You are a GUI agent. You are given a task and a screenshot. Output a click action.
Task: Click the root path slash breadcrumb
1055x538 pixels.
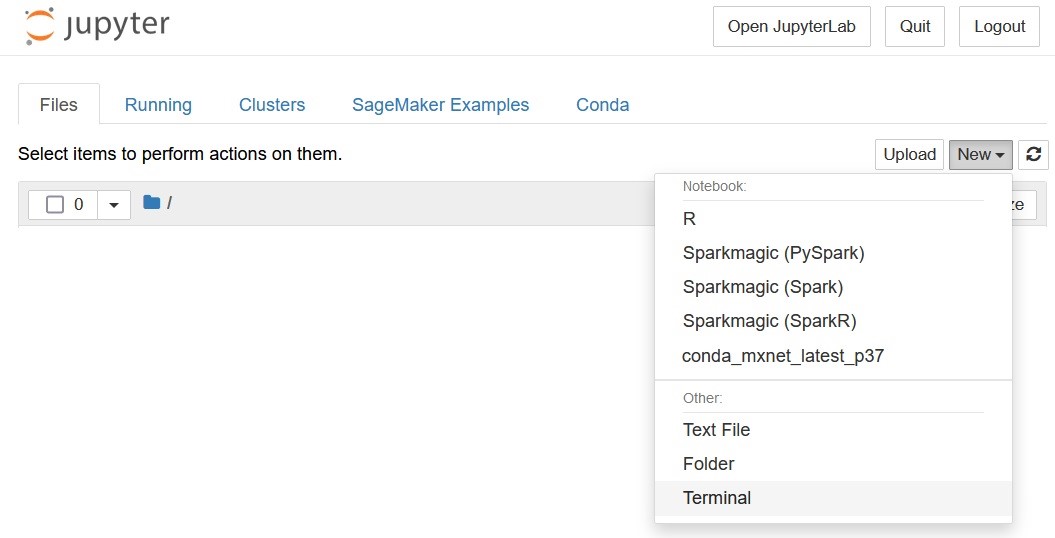coord(169,202)
